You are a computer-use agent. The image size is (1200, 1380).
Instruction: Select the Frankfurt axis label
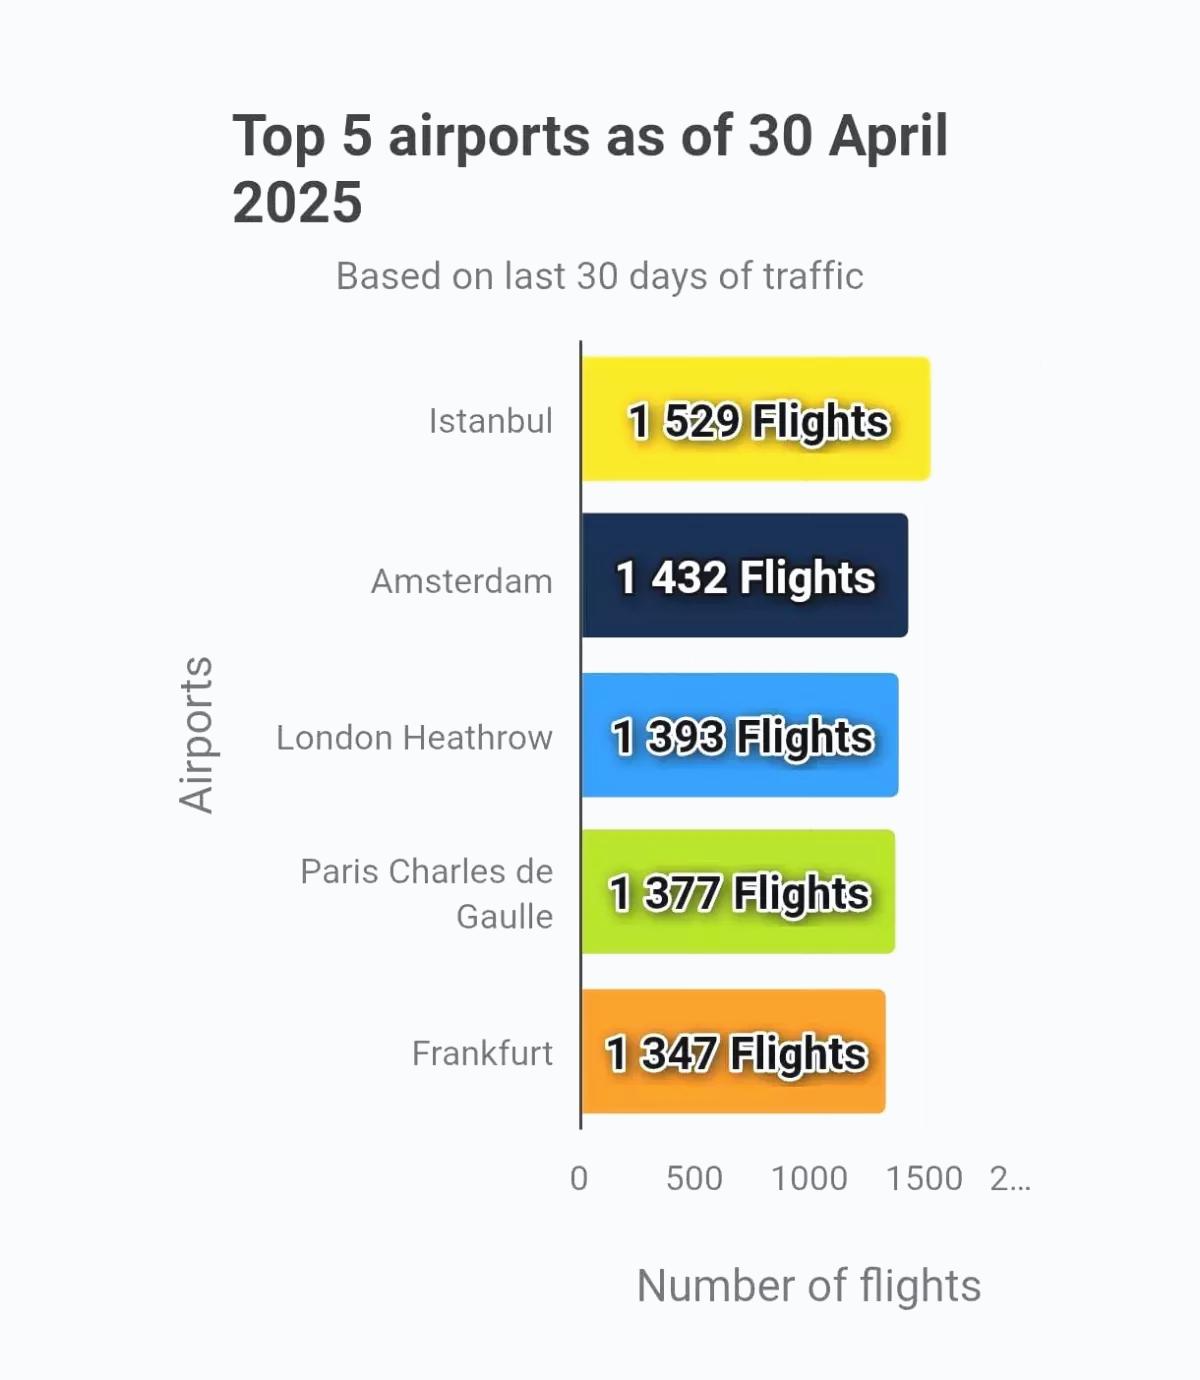(482, 1053)
